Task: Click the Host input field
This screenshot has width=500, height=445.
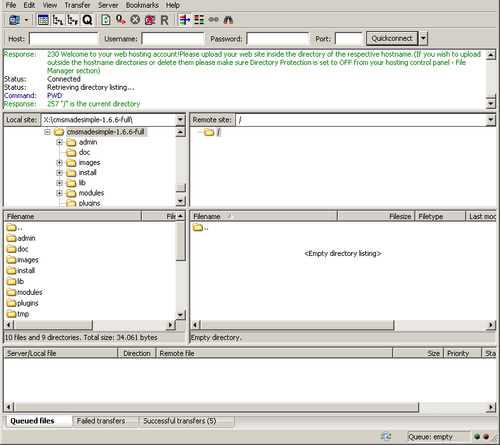Action: [63, 39]
